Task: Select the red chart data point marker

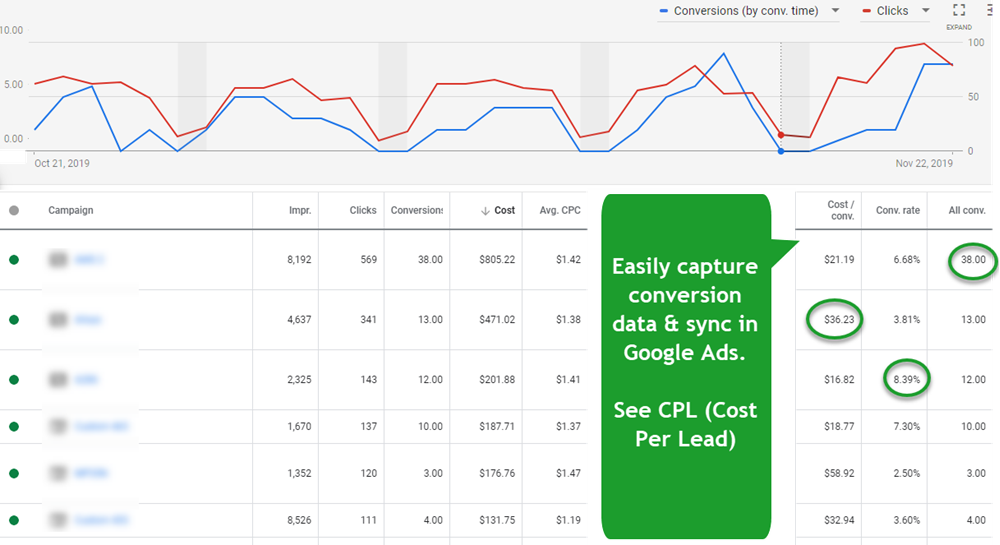Action: click(x=781, y=135)
